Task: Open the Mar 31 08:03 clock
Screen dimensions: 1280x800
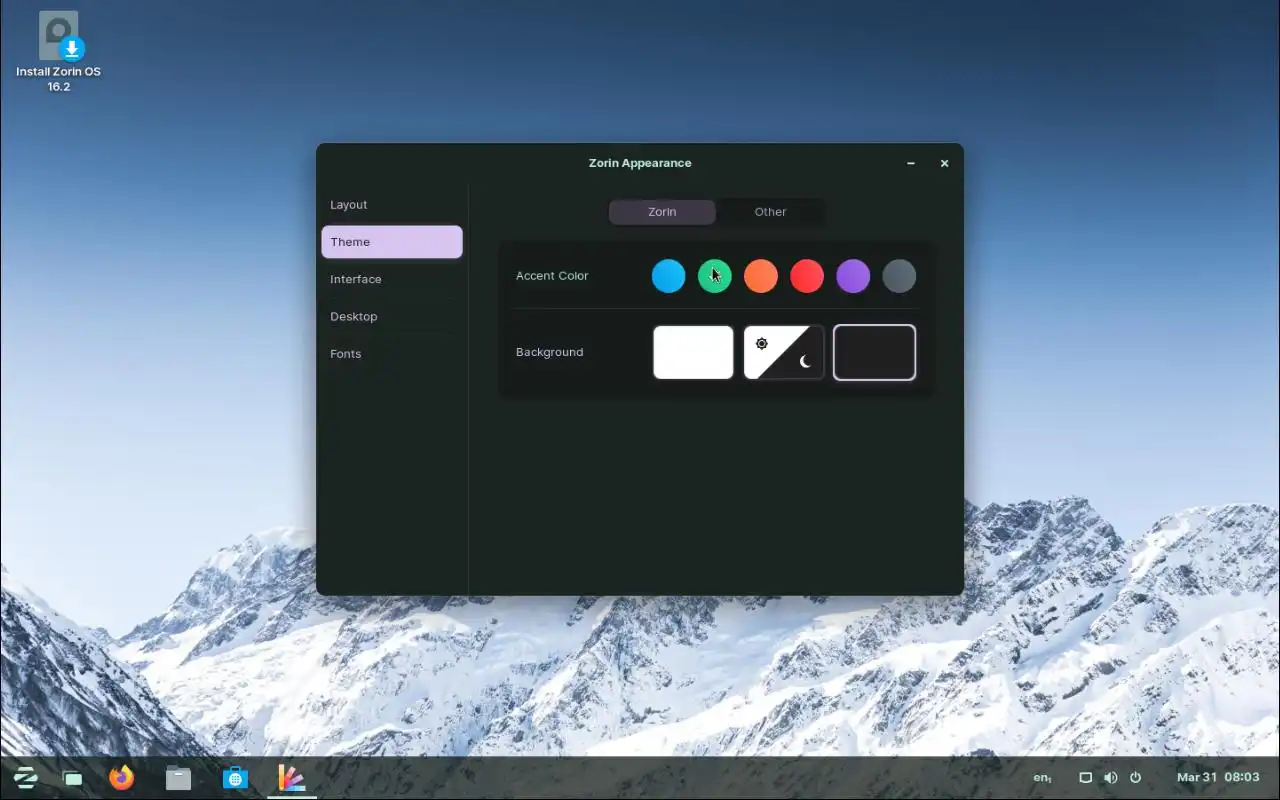Action: tap(1218, 777)
